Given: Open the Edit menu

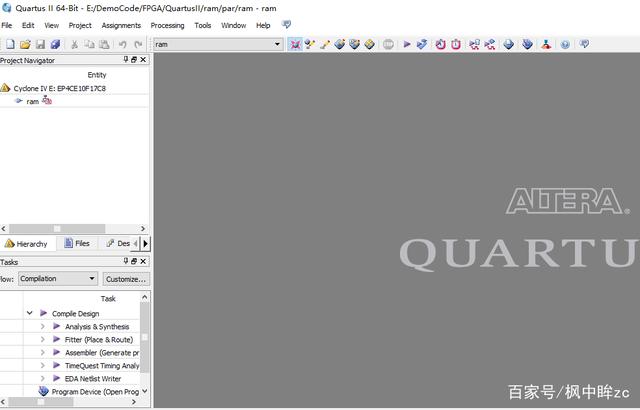Looking at the screenshot, I should (28, 25).
